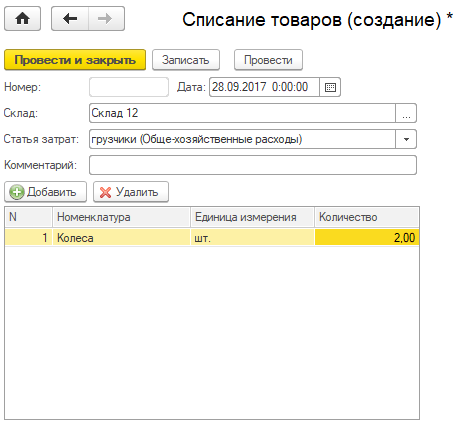This screenshot has width=461, height=421.
Task: Click Провести и закрыть button
Action: [x=75, y=60]
